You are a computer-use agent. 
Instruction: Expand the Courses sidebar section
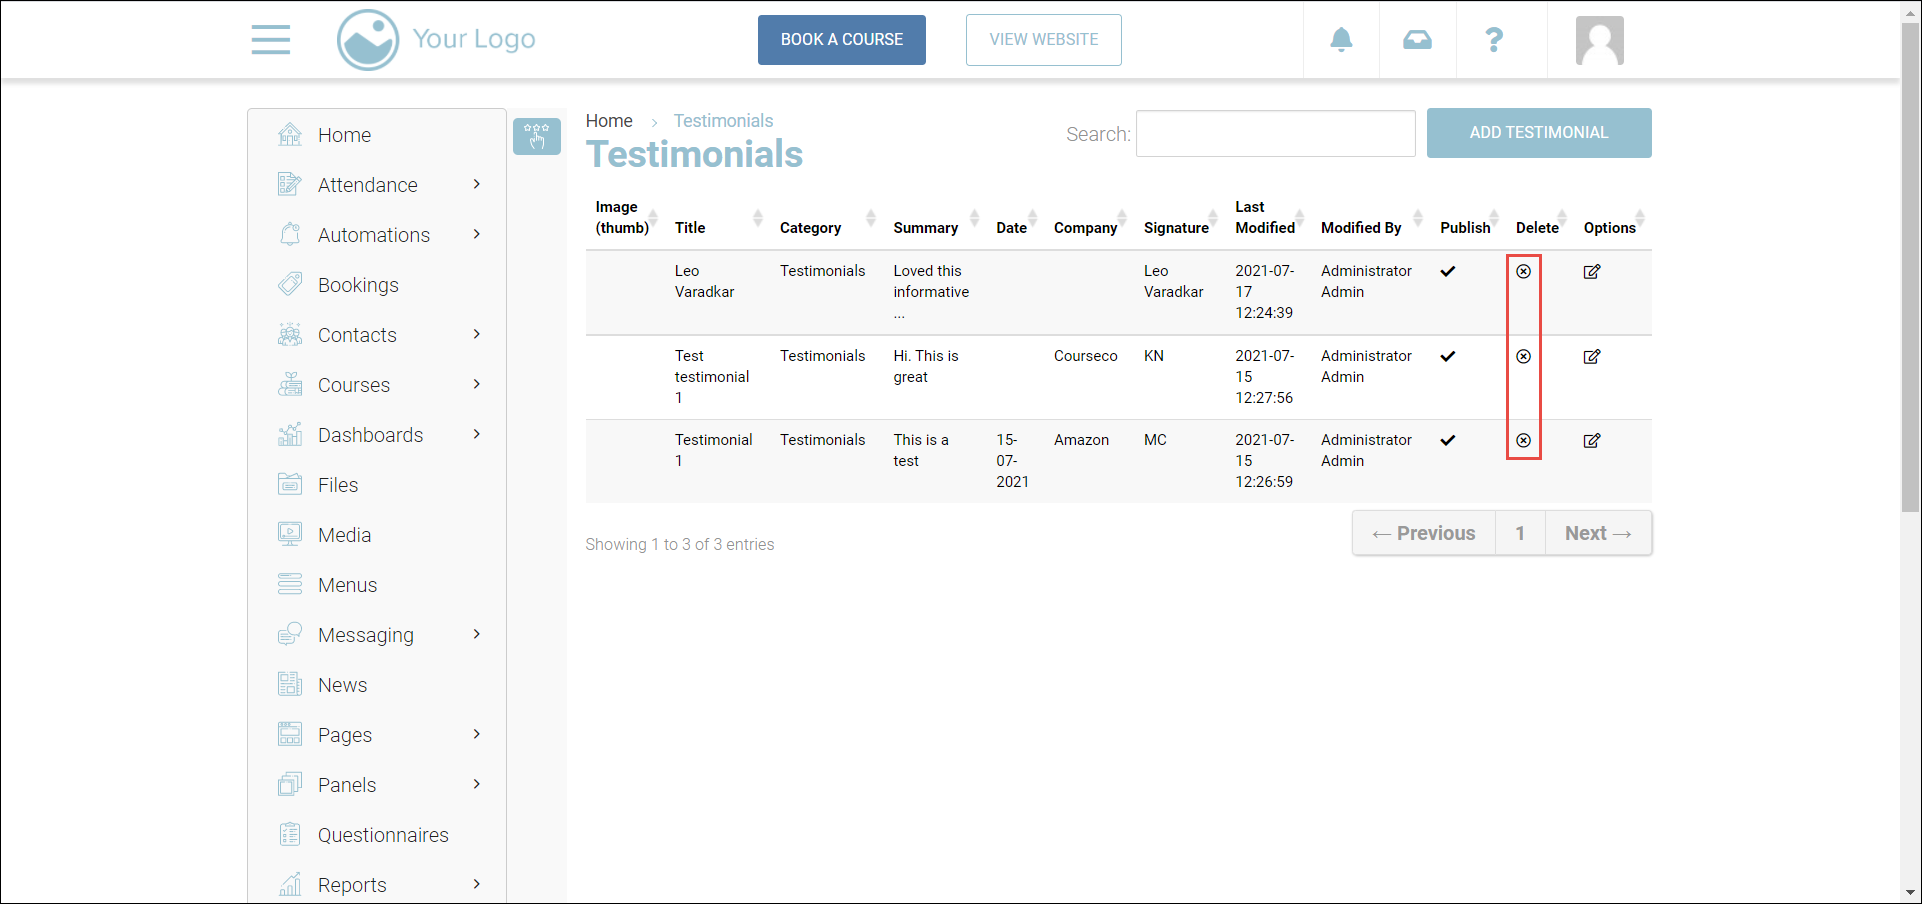(477, 385)
